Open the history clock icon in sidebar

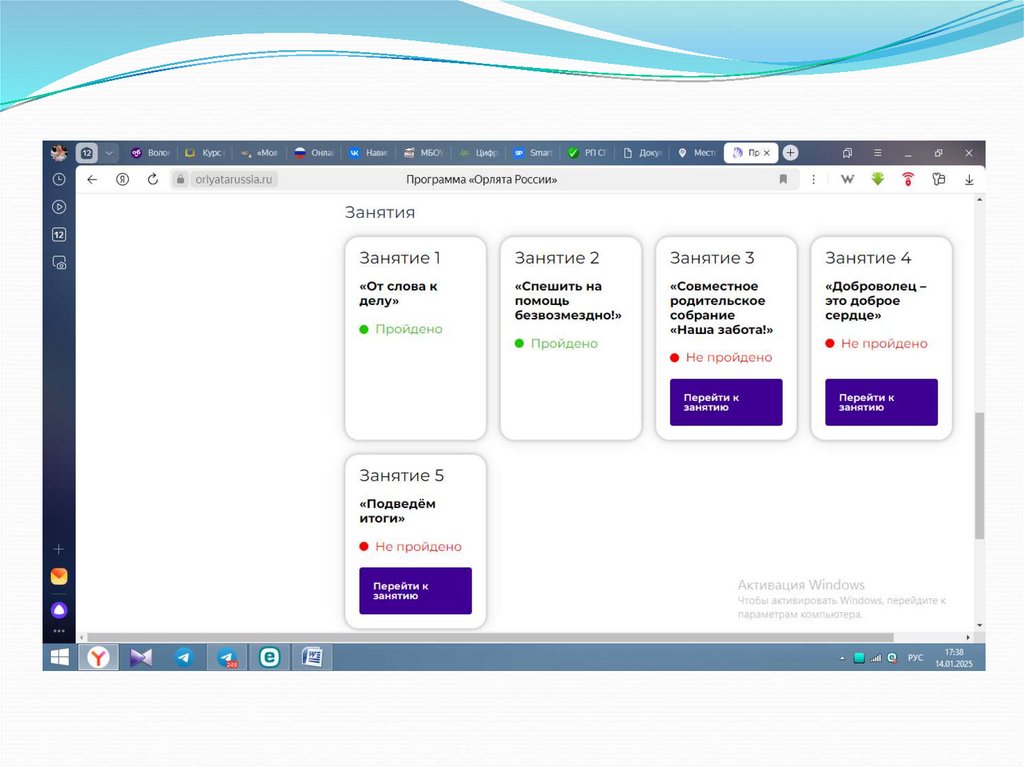pos(59,179)
